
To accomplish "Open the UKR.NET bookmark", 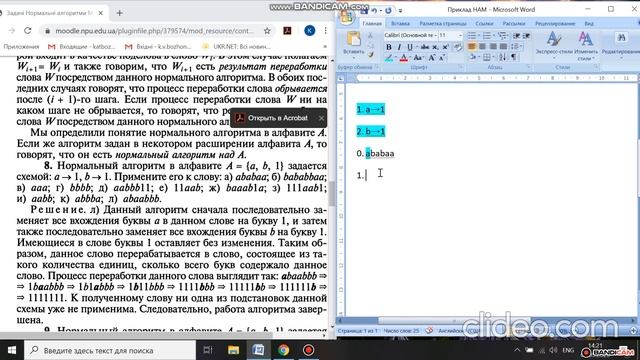I will [236, 47].
